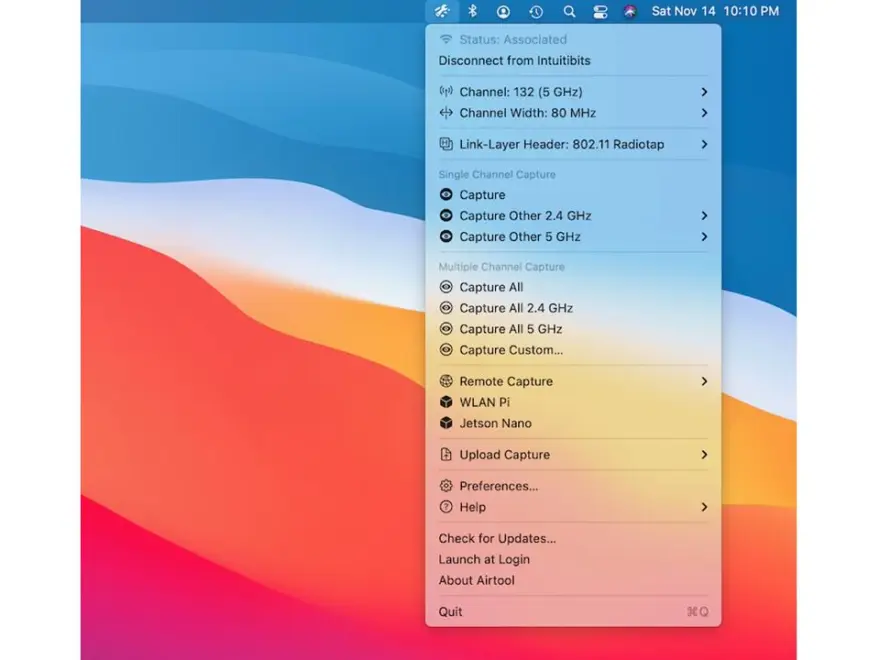Viewport: 880px width, 660px height.
Task: Click the eye icon for Capture Other 2.4 GHz
Action: (x=446, y=216)
